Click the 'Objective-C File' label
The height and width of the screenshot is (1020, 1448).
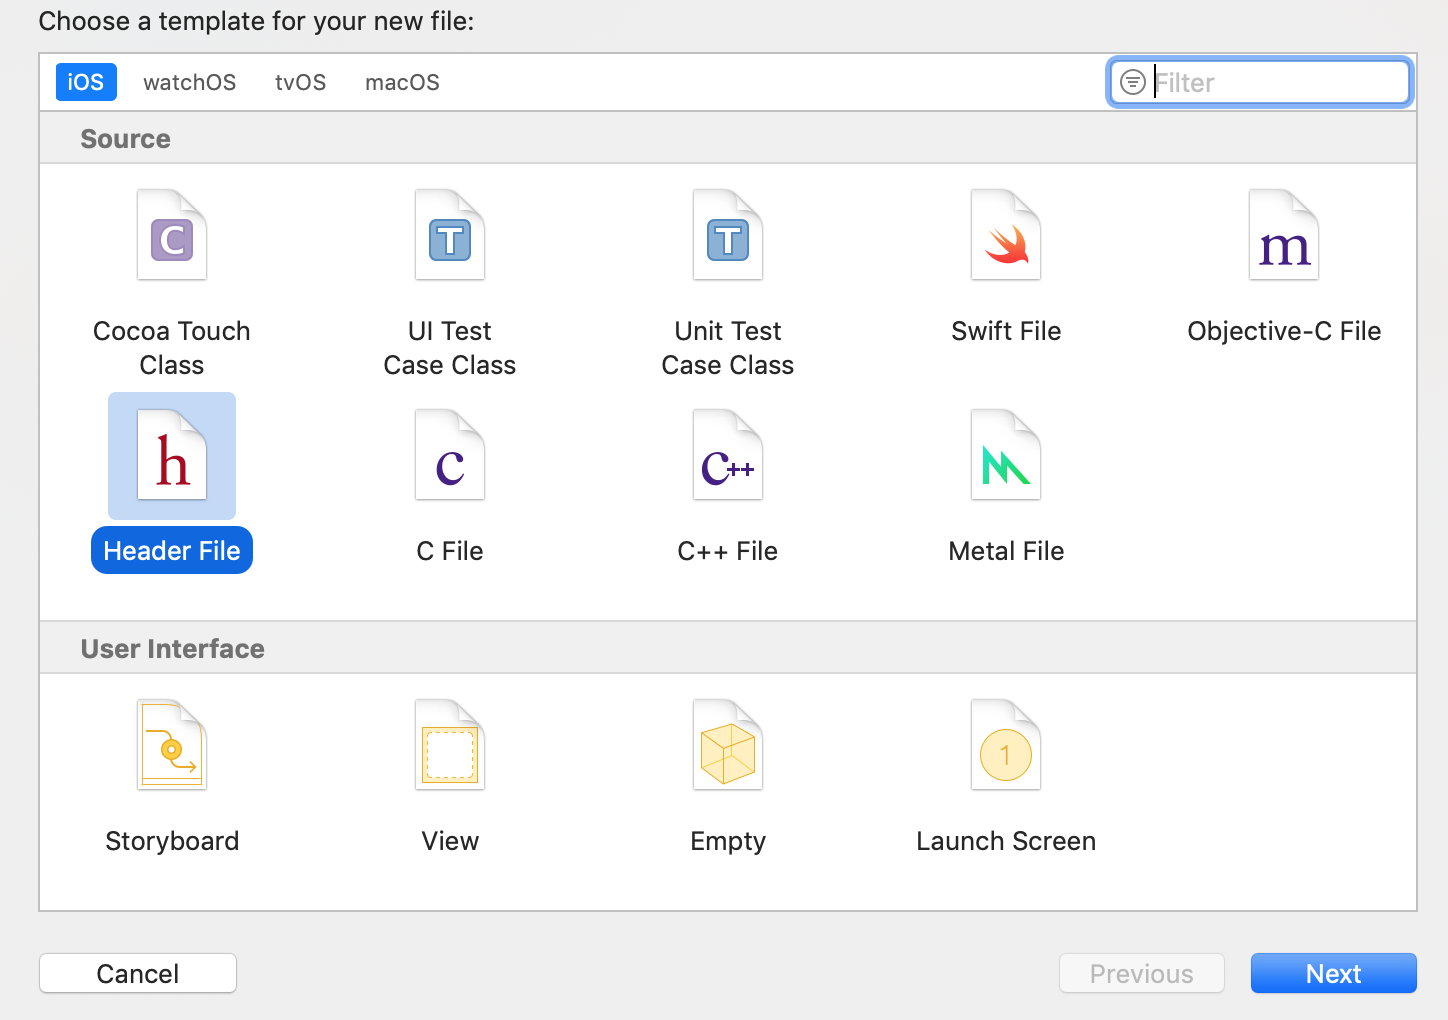click(x=1284, y=331)
